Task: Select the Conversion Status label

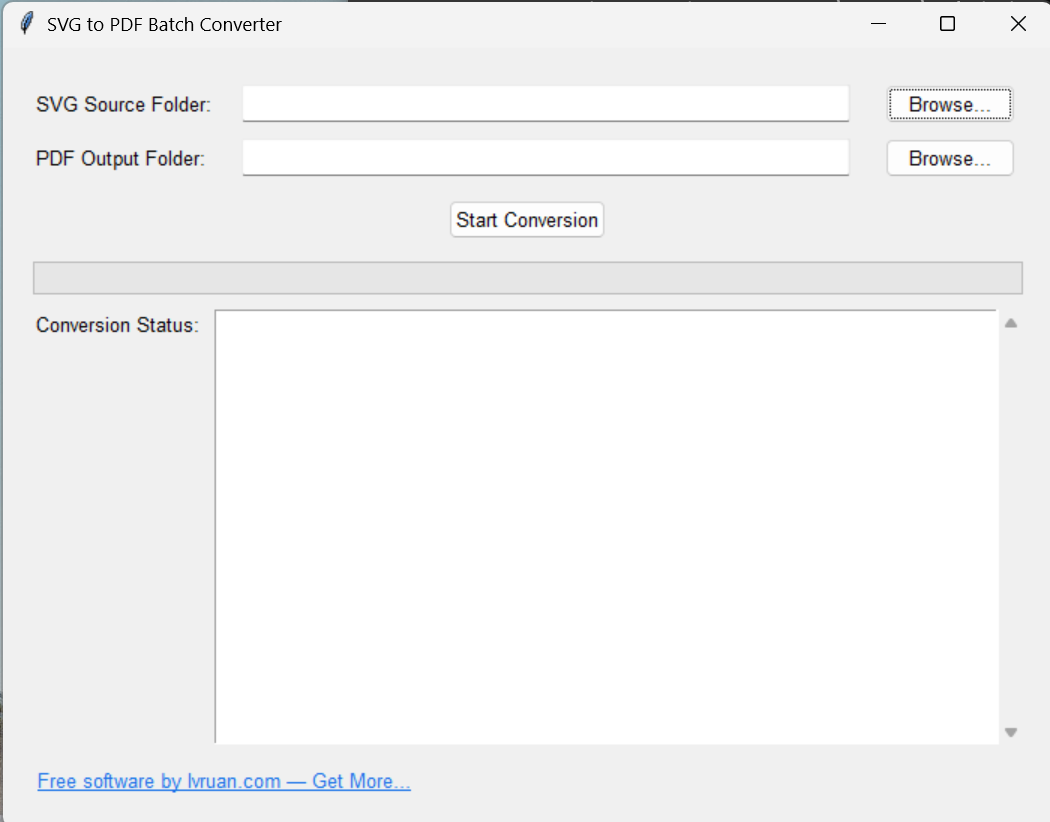Action: tap(116, 325)
